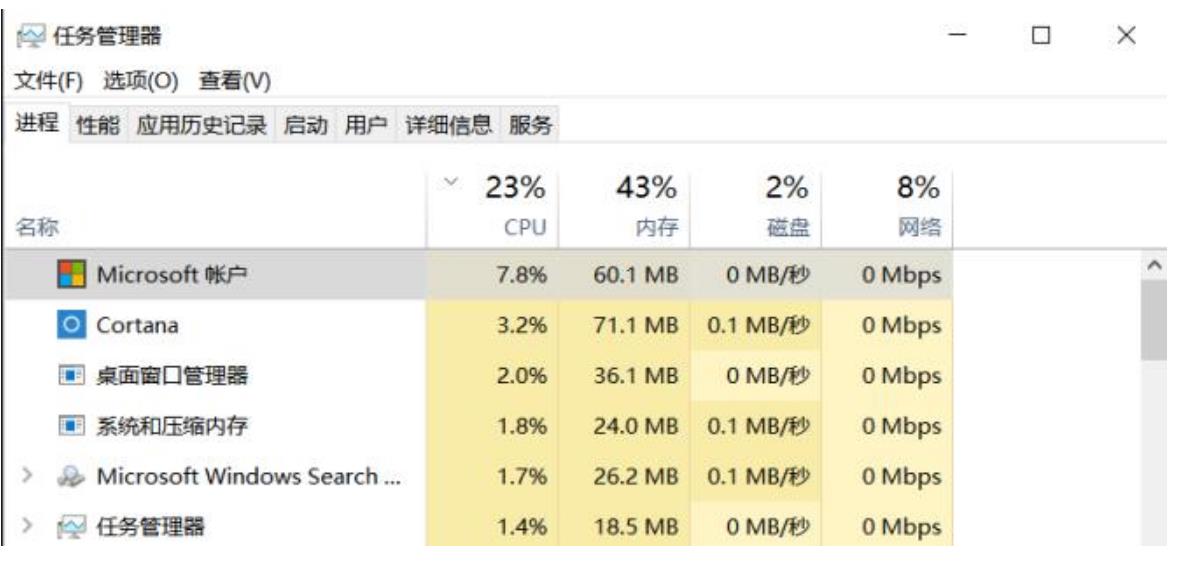This screenshot has height=581, width=1190.
Task: Switch to the 应用历史记录 tab
Action: 201,125
